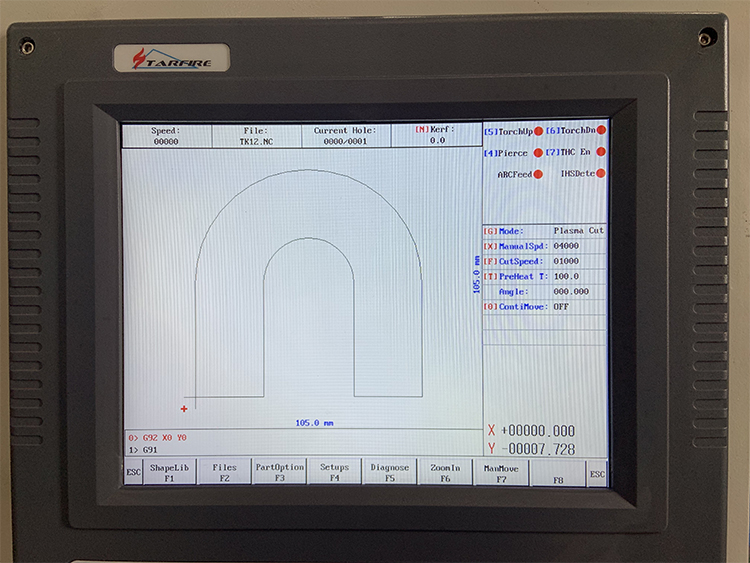Click the ARCFeed status indicator
Viewport: 750px width, 563px height.
pos(538,174)
